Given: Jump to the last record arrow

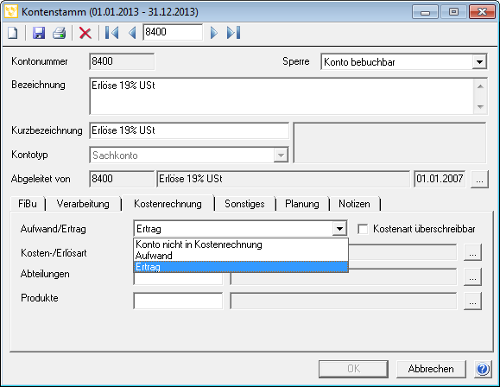Looking at the screenshot, I should click(233, 33).
